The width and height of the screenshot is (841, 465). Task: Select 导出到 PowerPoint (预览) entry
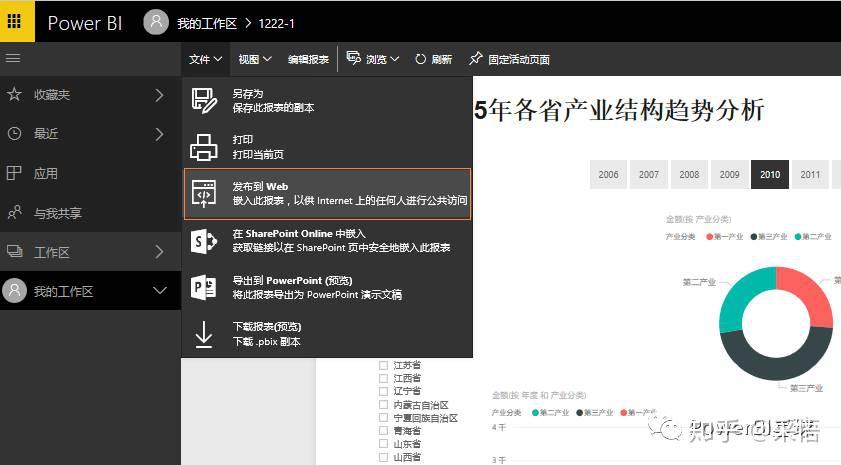(327, 287)
